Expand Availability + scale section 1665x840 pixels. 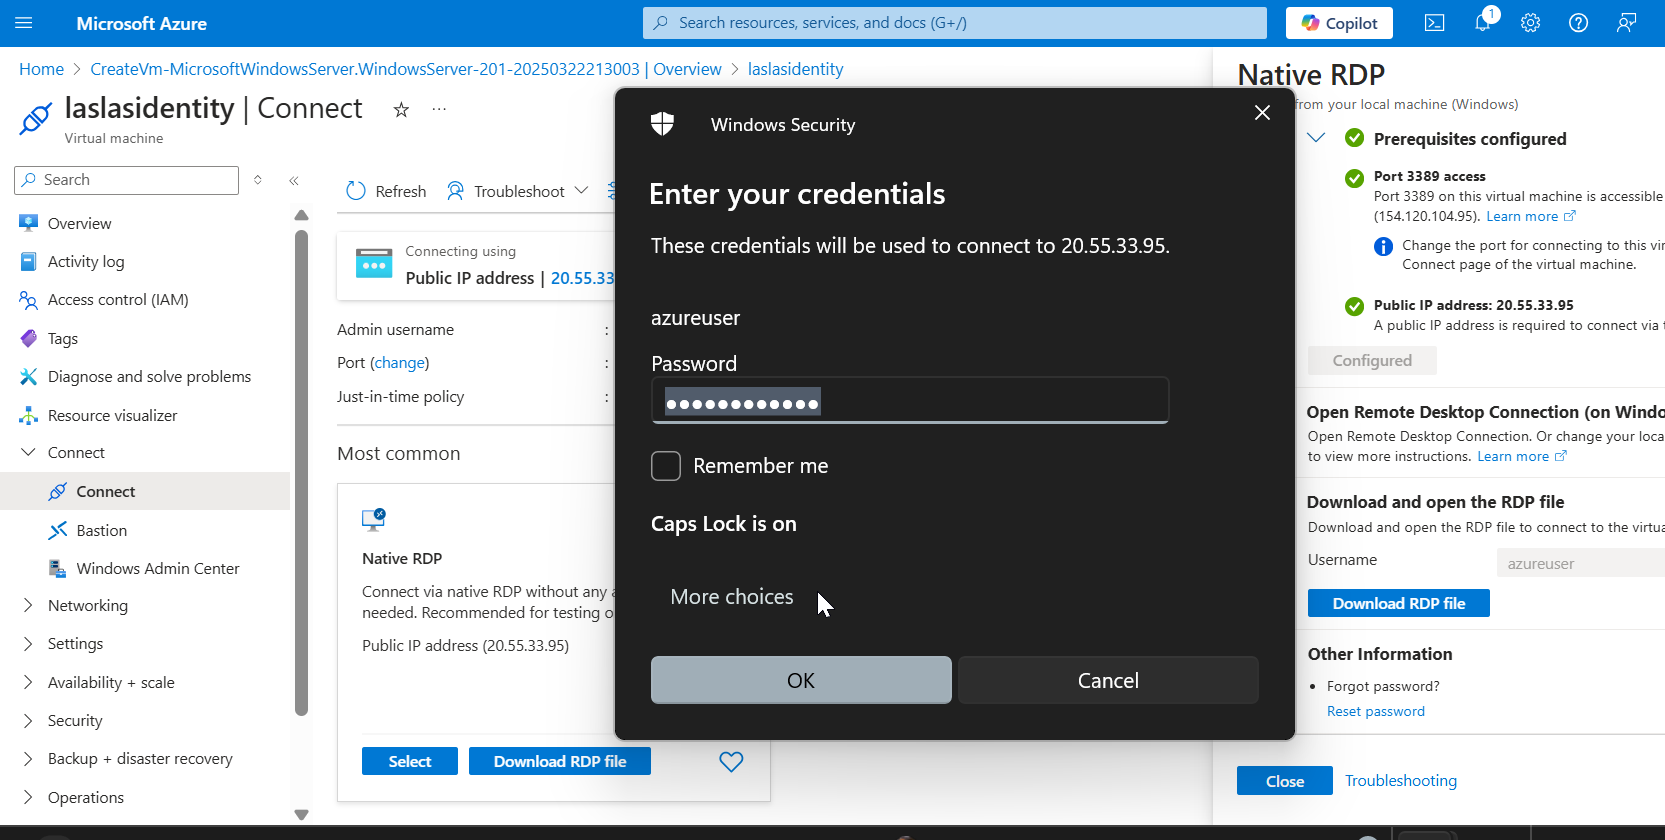click(28, 683)
